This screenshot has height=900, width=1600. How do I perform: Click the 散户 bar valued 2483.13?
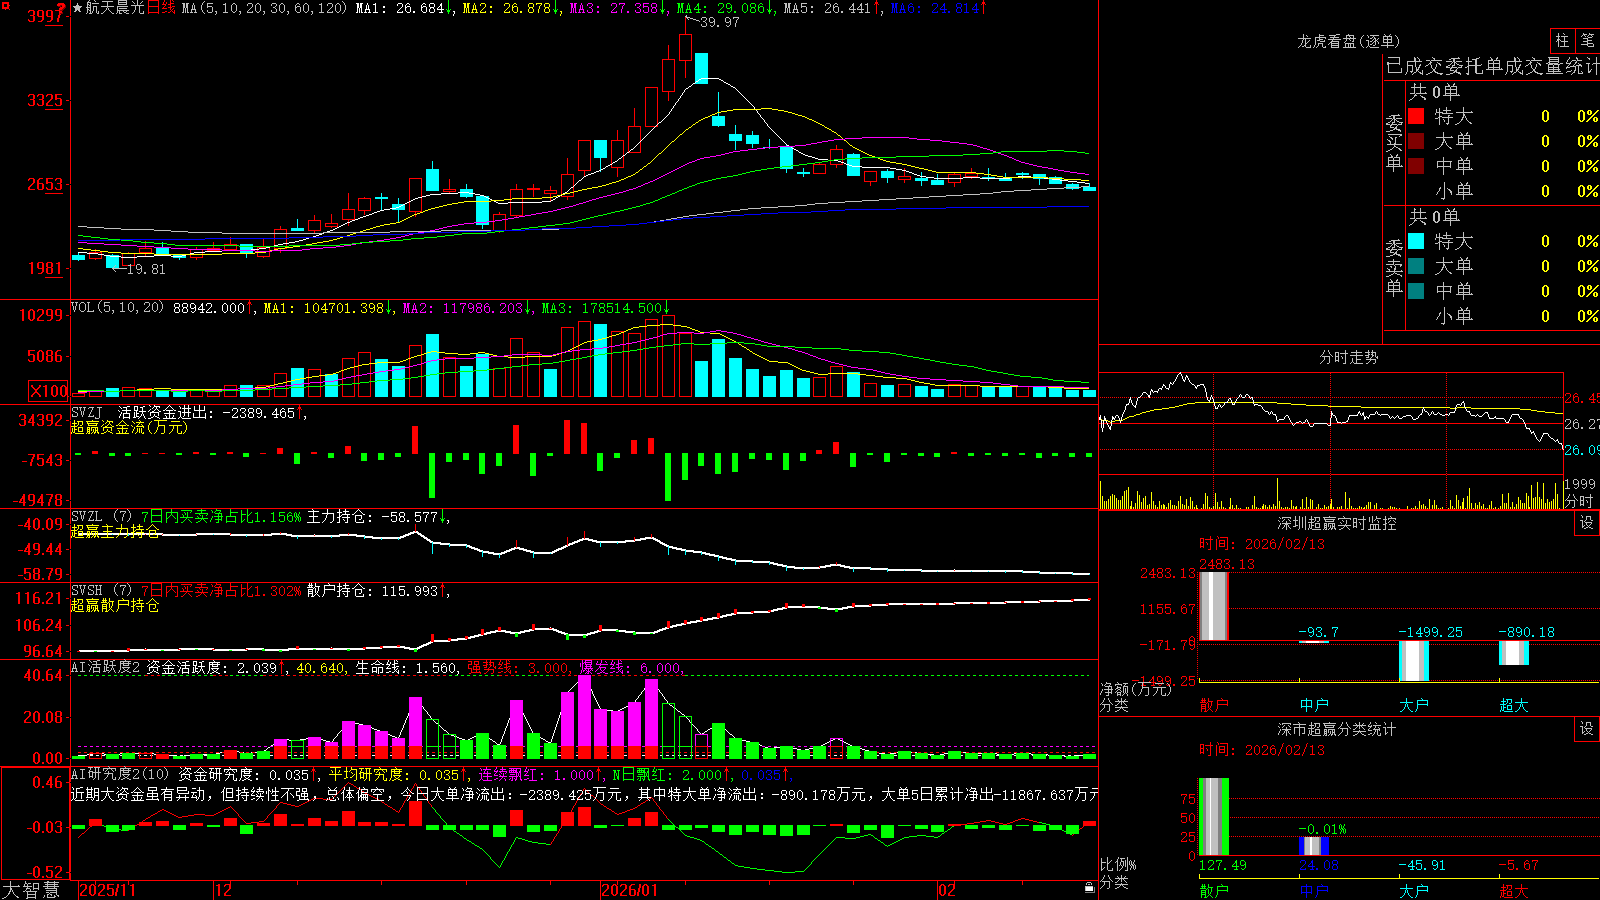pos(1214,606)
